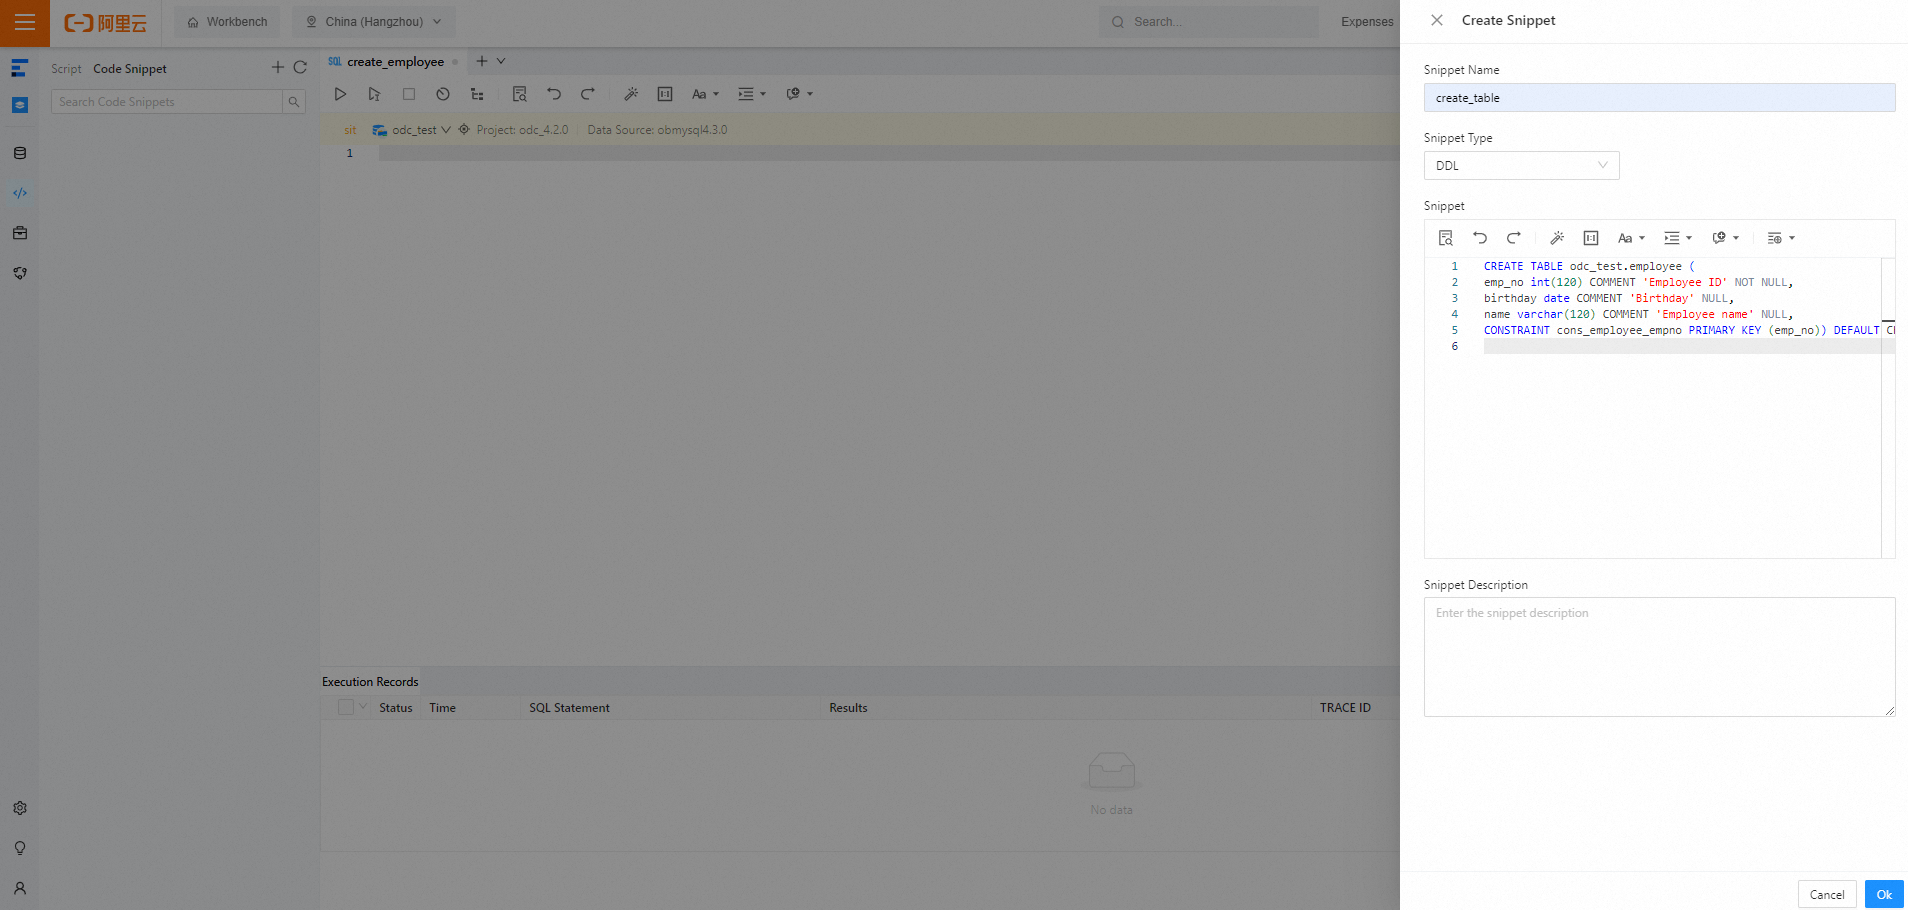Redo in the main SQL editor toolbar
Image resolution: width=1908 pixels, height=910 pixels.
coord(588,94)
